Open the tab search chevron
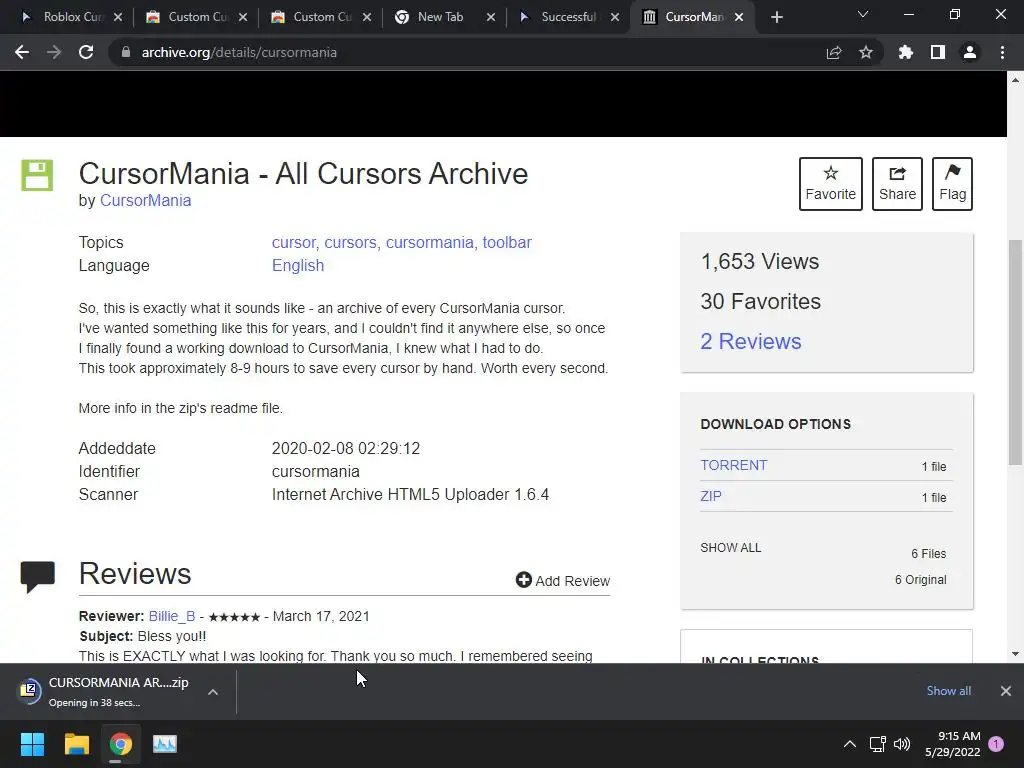This screenshot has height=768, width=1024. click(x=863, y=14)
